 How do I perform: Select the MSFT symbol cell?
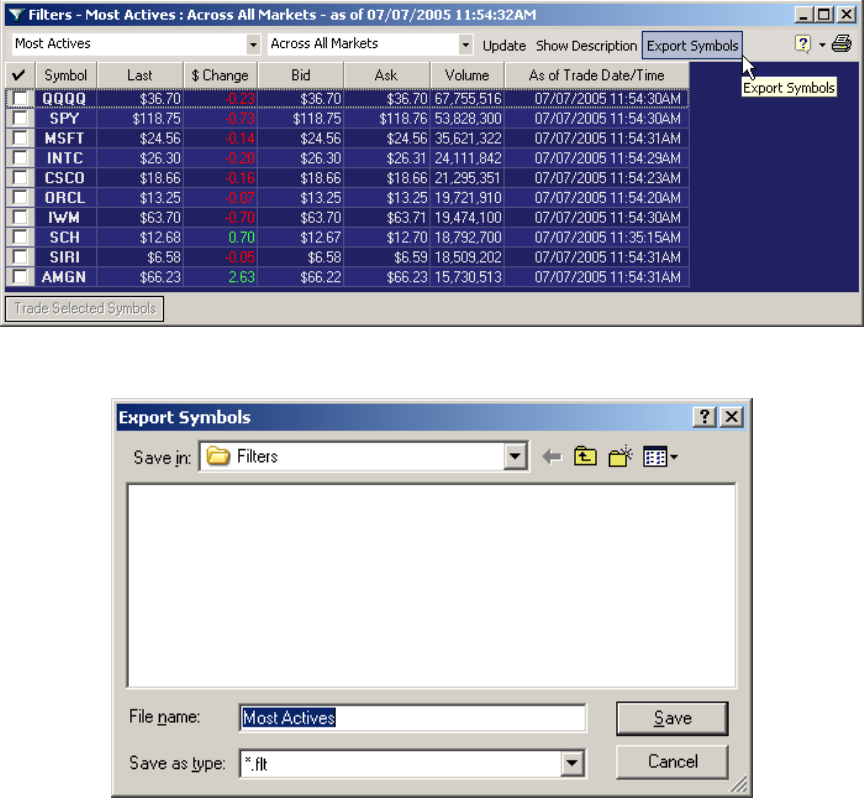tap(65, 138)
